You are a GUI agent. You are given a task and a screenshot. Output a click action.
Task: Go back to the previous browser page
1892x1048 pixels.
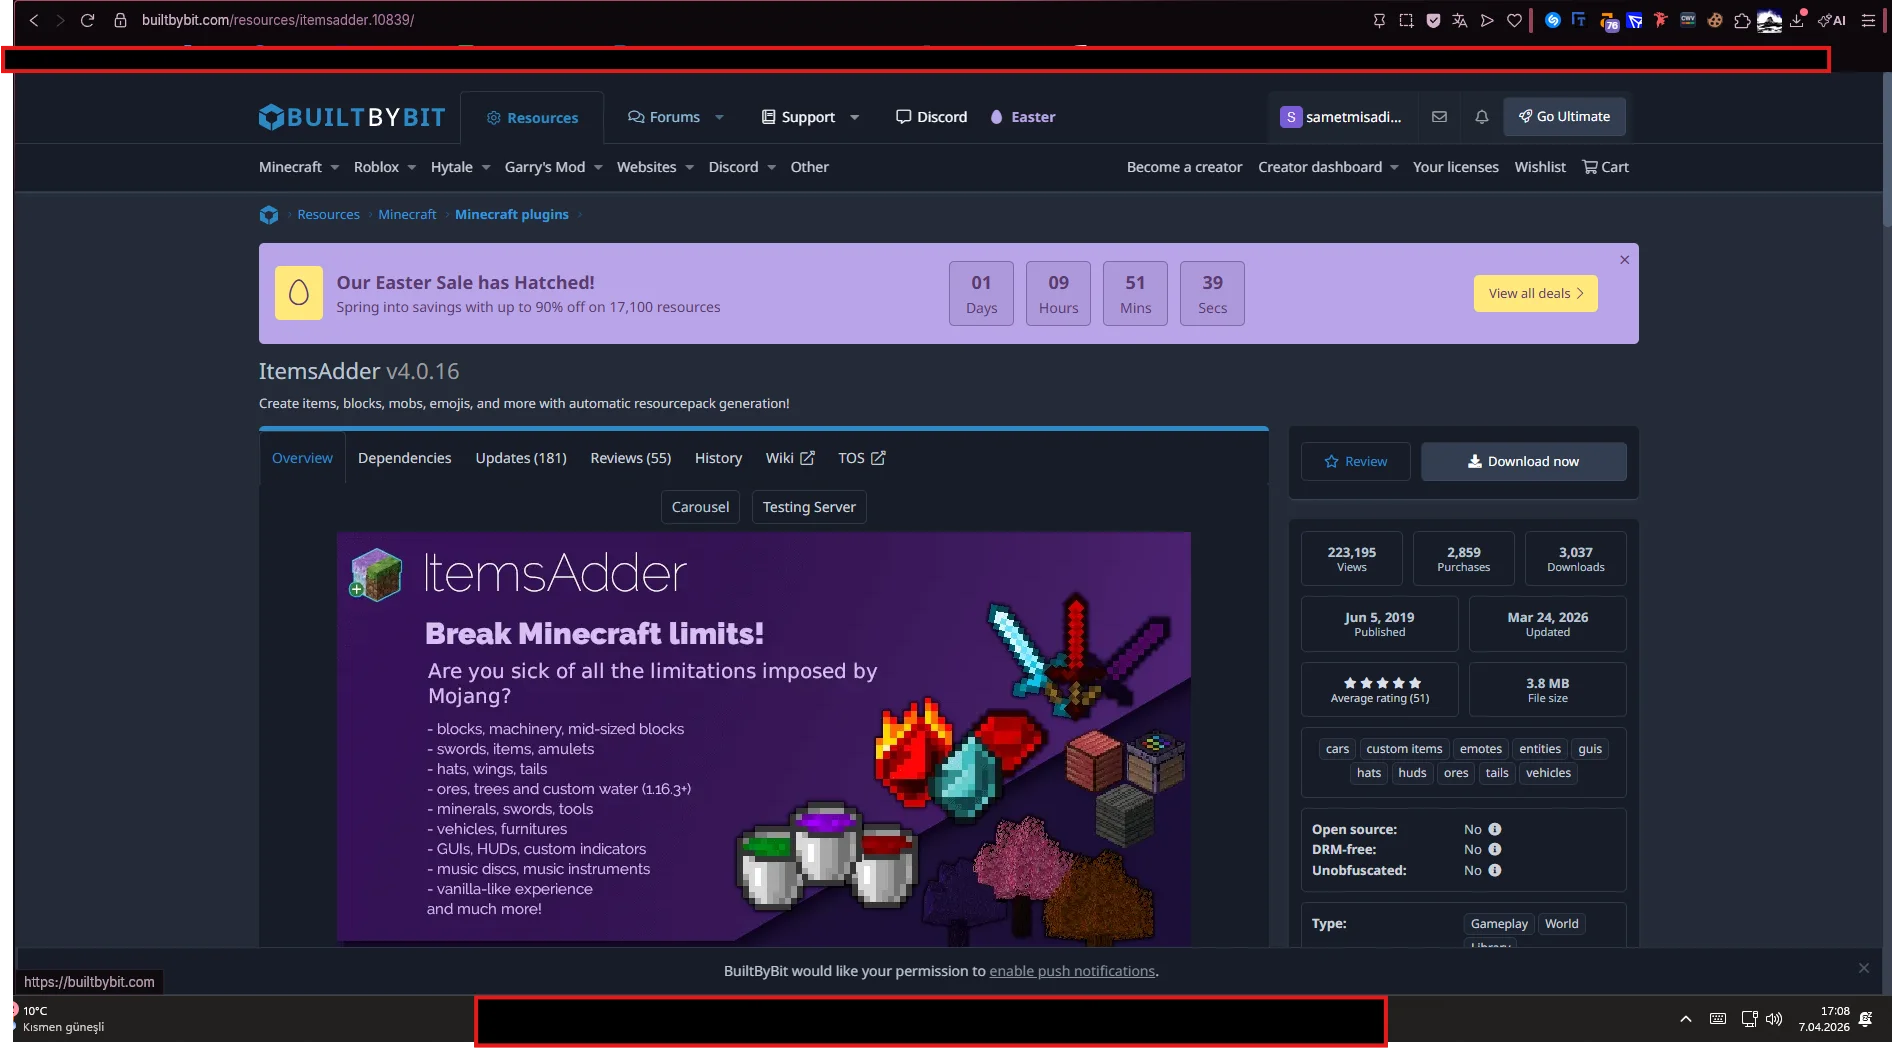pos(34,20)
